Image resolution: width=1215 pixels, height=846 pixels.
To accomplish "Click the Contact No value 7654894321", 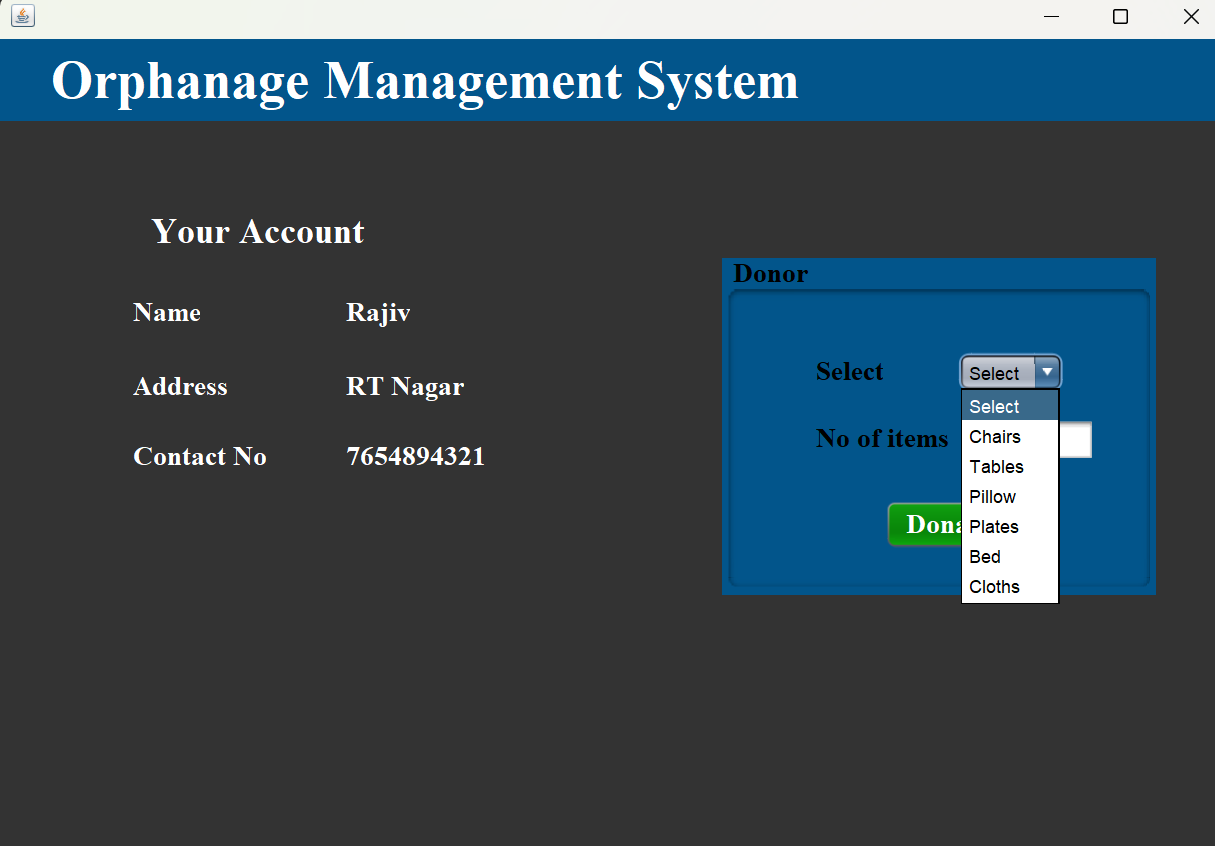I will click(415, 456).
